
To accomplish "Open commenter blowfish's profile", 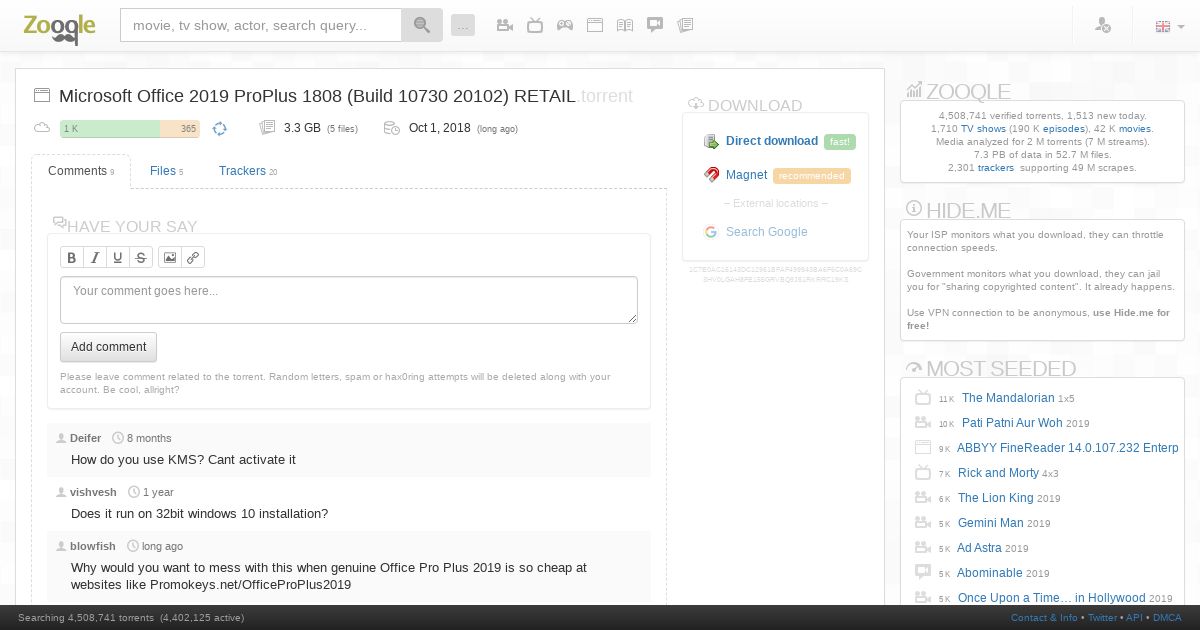I will [x=92, y=546].
